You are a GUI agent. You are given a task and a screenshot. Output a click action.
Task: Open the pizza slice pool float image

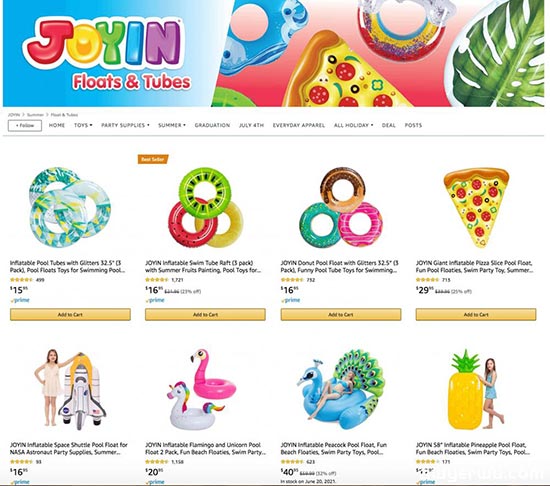476,207
